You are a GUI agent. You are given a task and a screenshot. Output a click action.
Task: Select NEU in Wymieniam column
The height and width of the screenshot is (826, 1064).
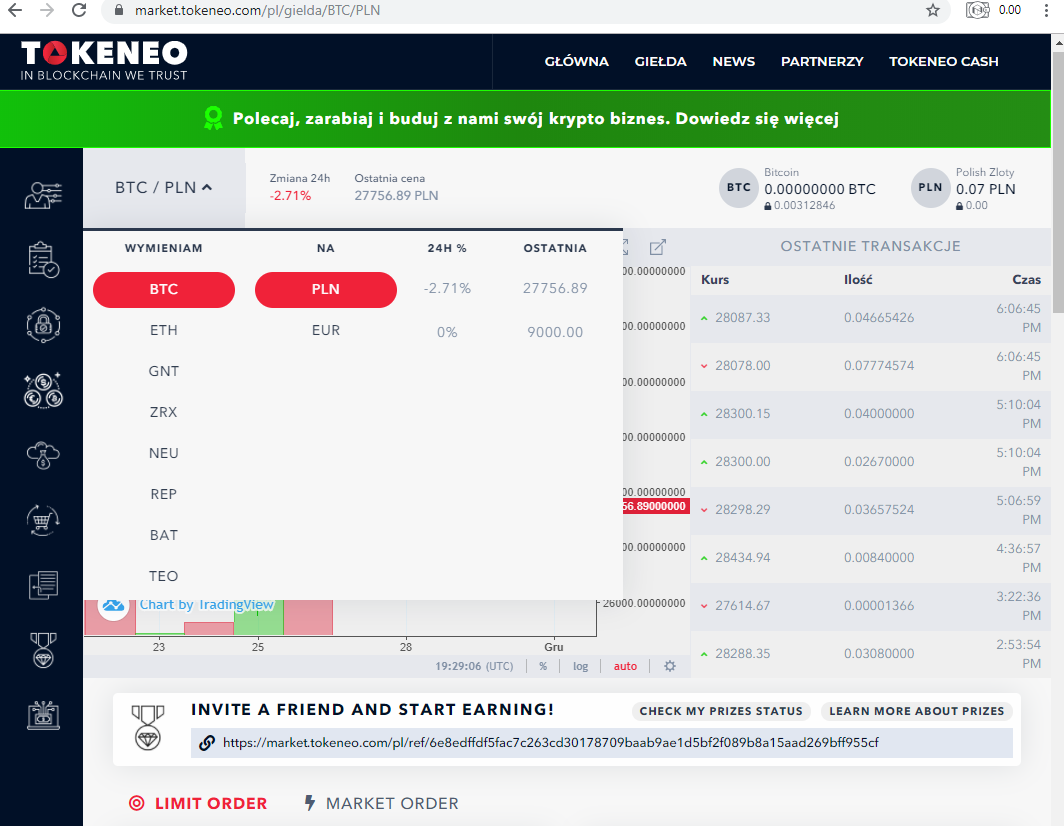(x=164, y=453)
